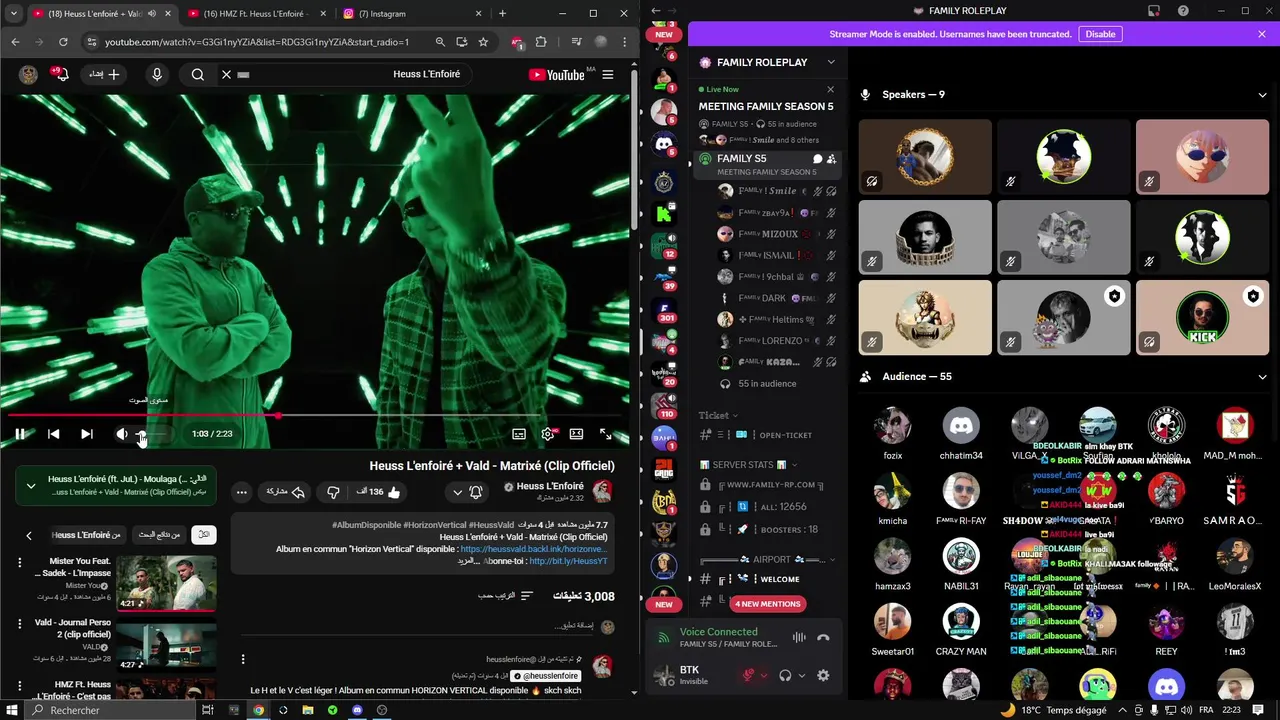
Task: Toggle subtitles in the YouTube player
Action: (519, 434)
